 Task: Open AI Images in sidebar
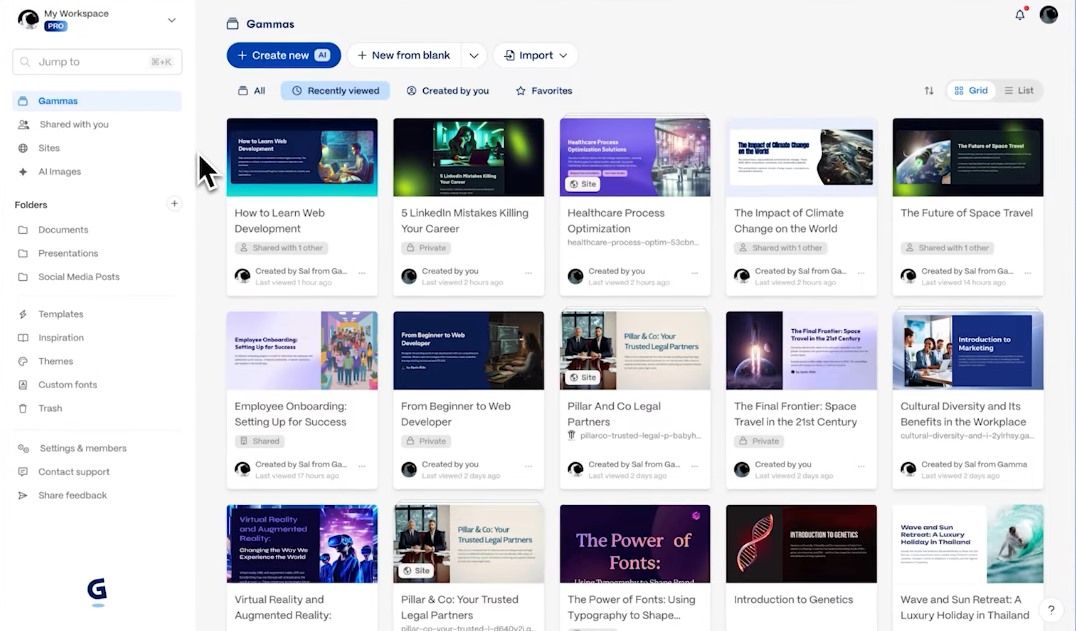click(x=59, y=171)
